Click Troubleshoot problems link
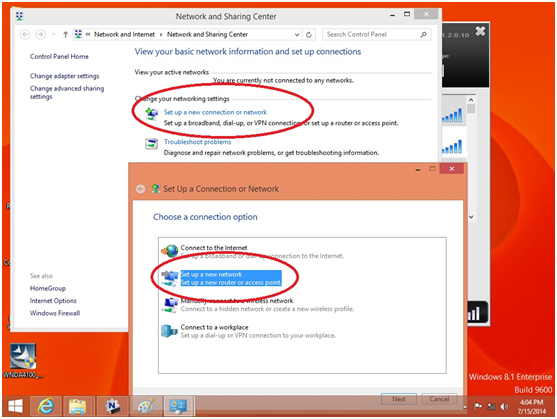 (x=197, y=142)
